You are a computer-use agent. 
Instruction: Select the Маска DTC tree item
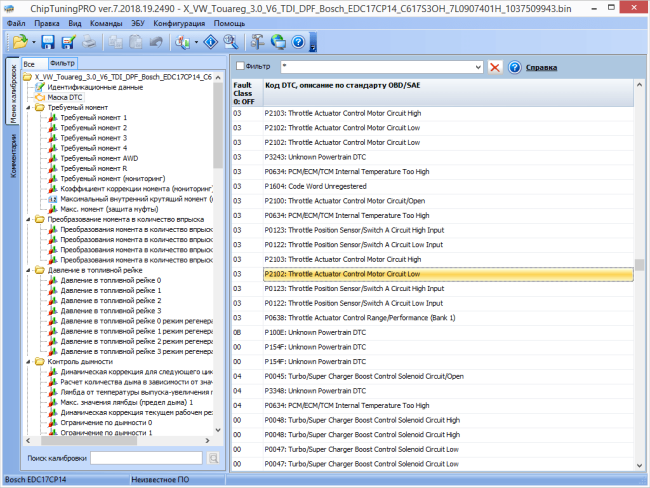pyautogui.click(x=65, y=97)
